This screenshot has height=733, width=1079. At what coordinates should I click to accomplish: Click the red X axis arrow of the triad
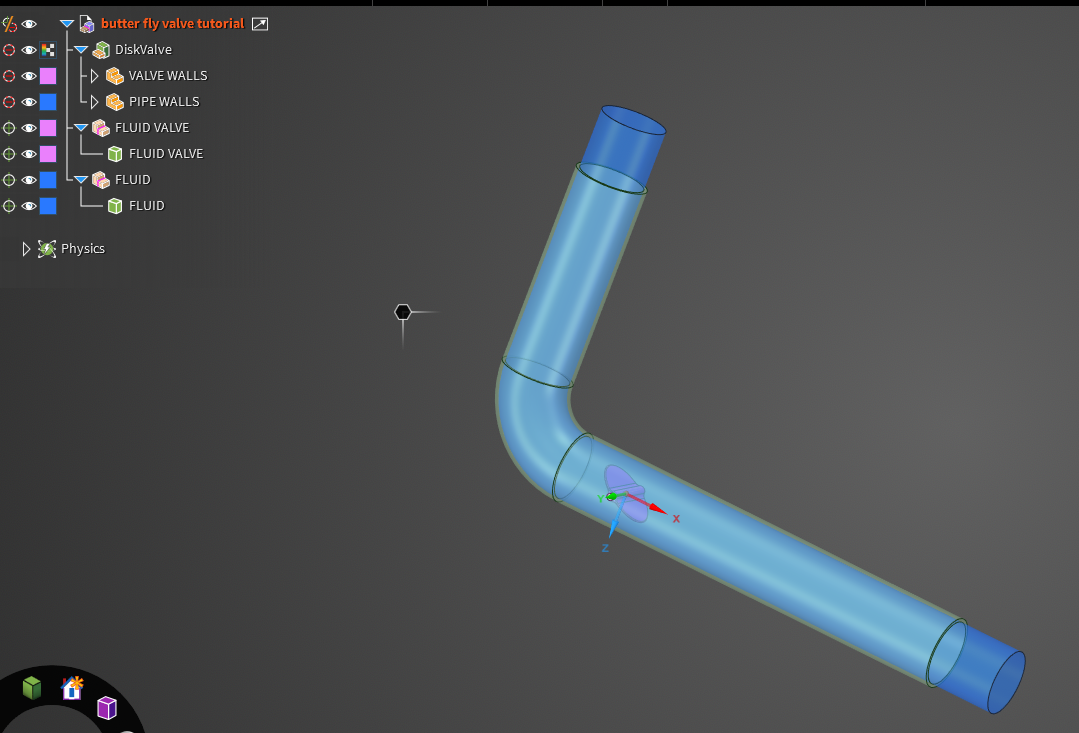pos(657,509)
